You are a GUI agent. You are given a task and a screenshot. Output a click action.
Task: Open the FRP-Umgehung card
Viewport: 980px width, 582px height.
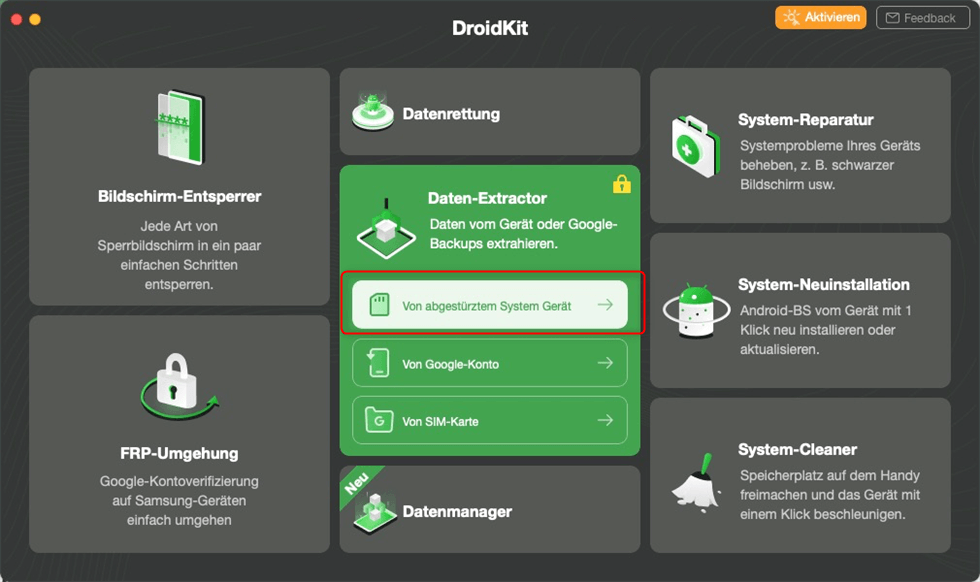pos(179,434)
